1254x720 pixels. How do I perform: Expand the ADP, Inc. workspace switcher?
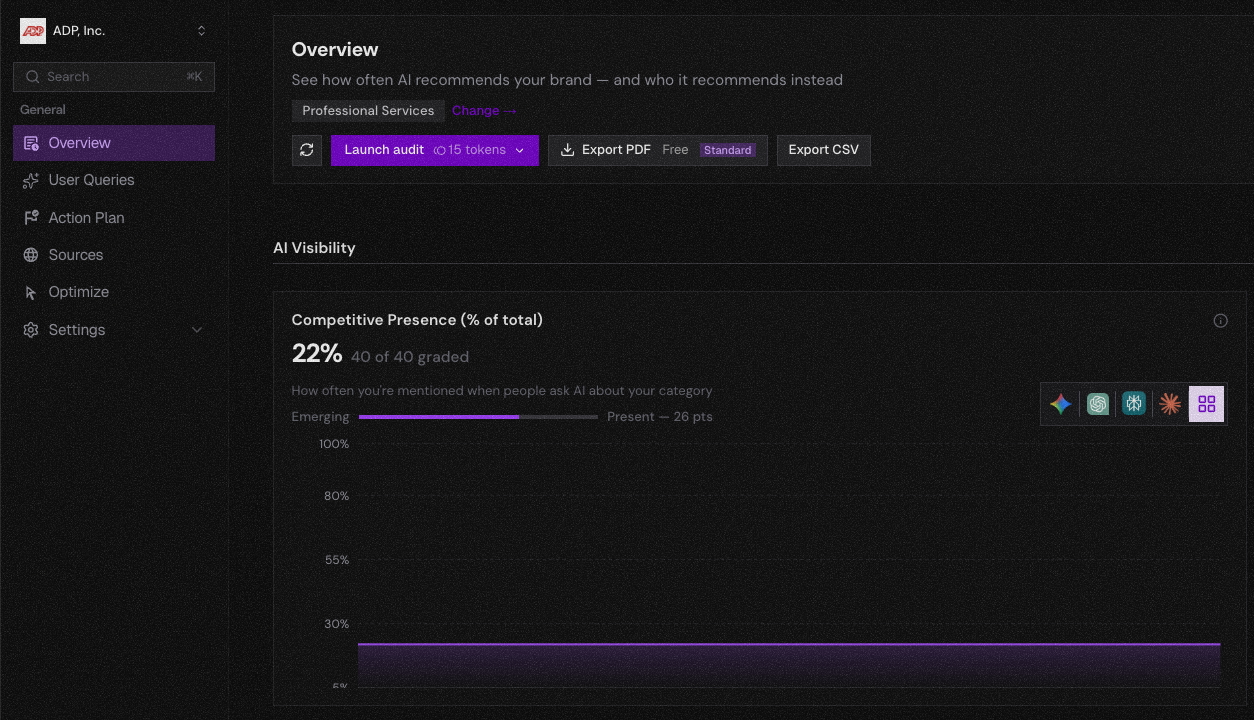[x=201, y=31]
